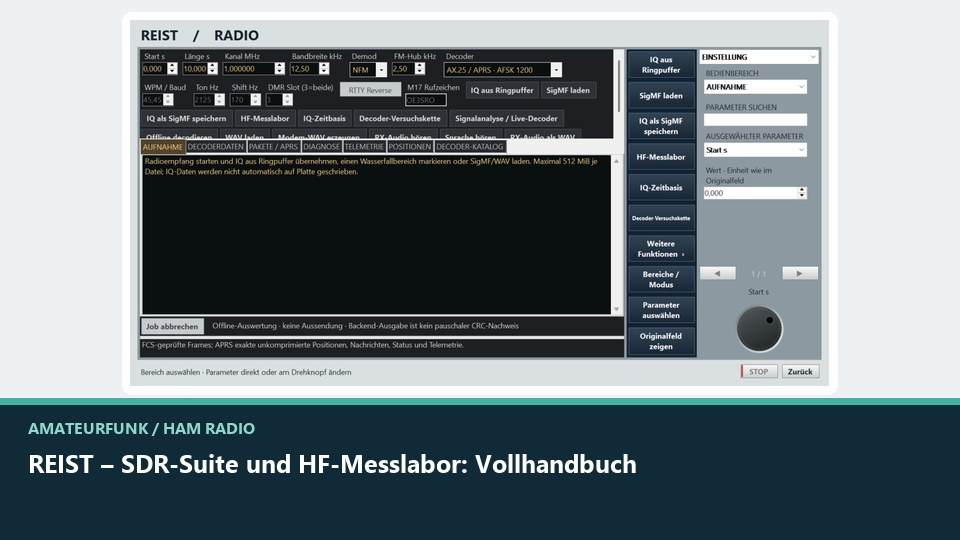Click IQ-Zeitbasis side panel button

pos(661,187)
